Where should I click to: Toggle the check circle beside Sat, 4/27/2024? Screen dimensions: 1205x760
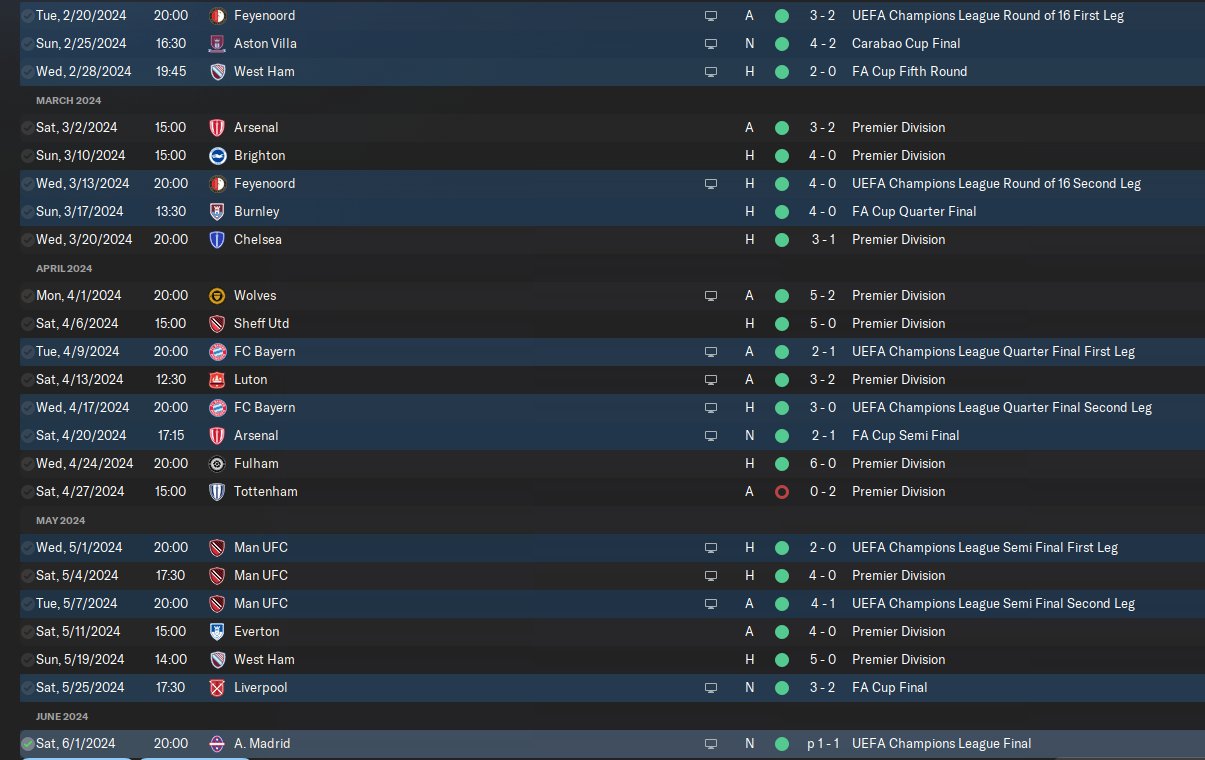27,492
